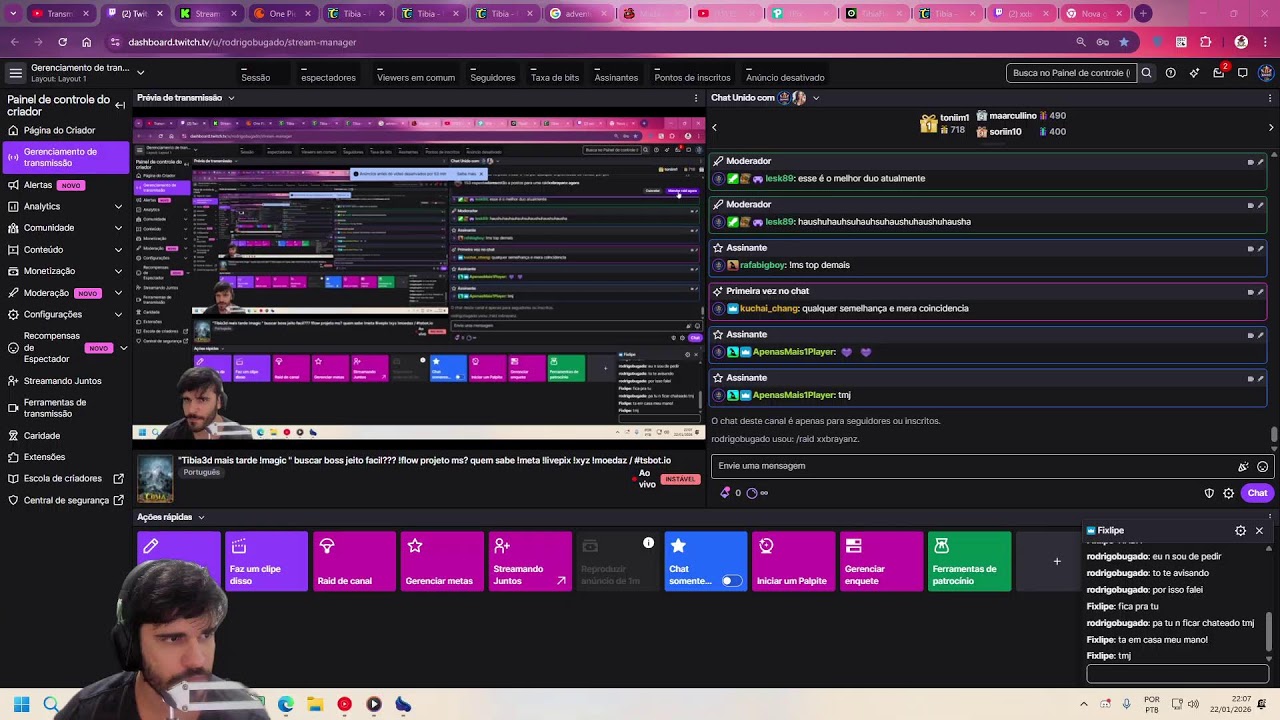Viewport: 1280px width, 720px height.
Task: Expand the Gerenciamento de transmissão layout dropdown
Action: click(x=140, y=73)
